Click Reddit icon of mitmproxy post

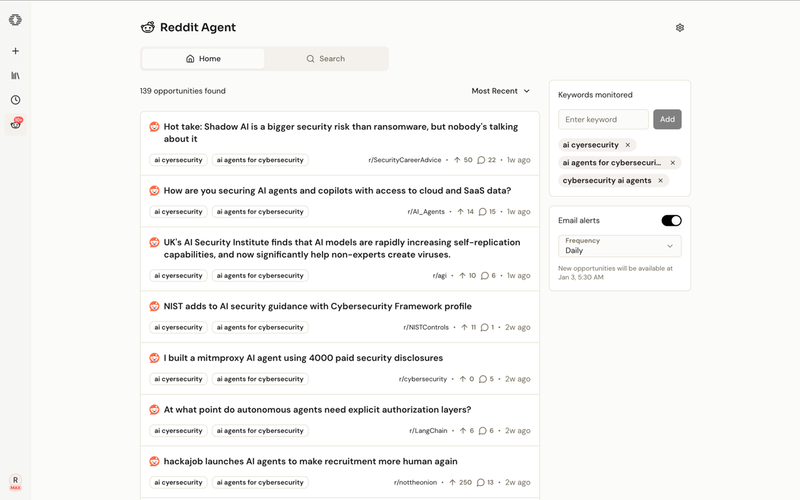154,358
